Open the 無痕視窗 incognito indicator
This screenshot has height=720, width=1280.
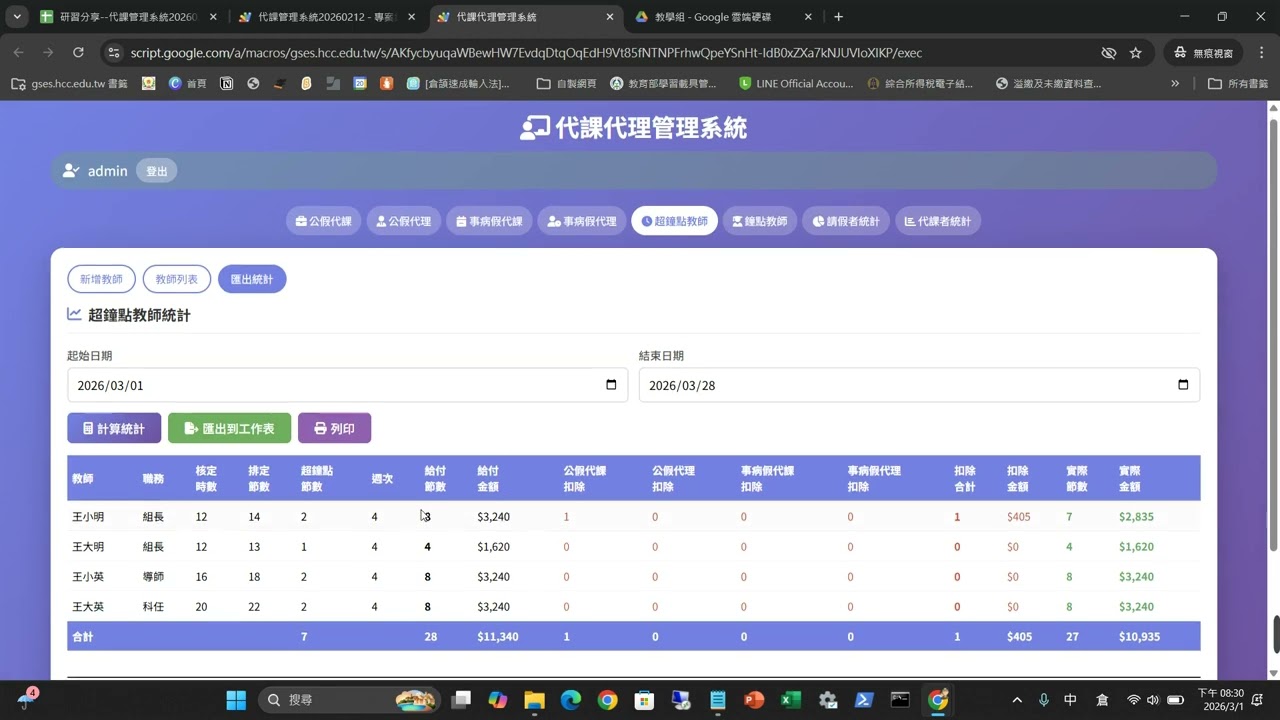(x=1203, y=53)
